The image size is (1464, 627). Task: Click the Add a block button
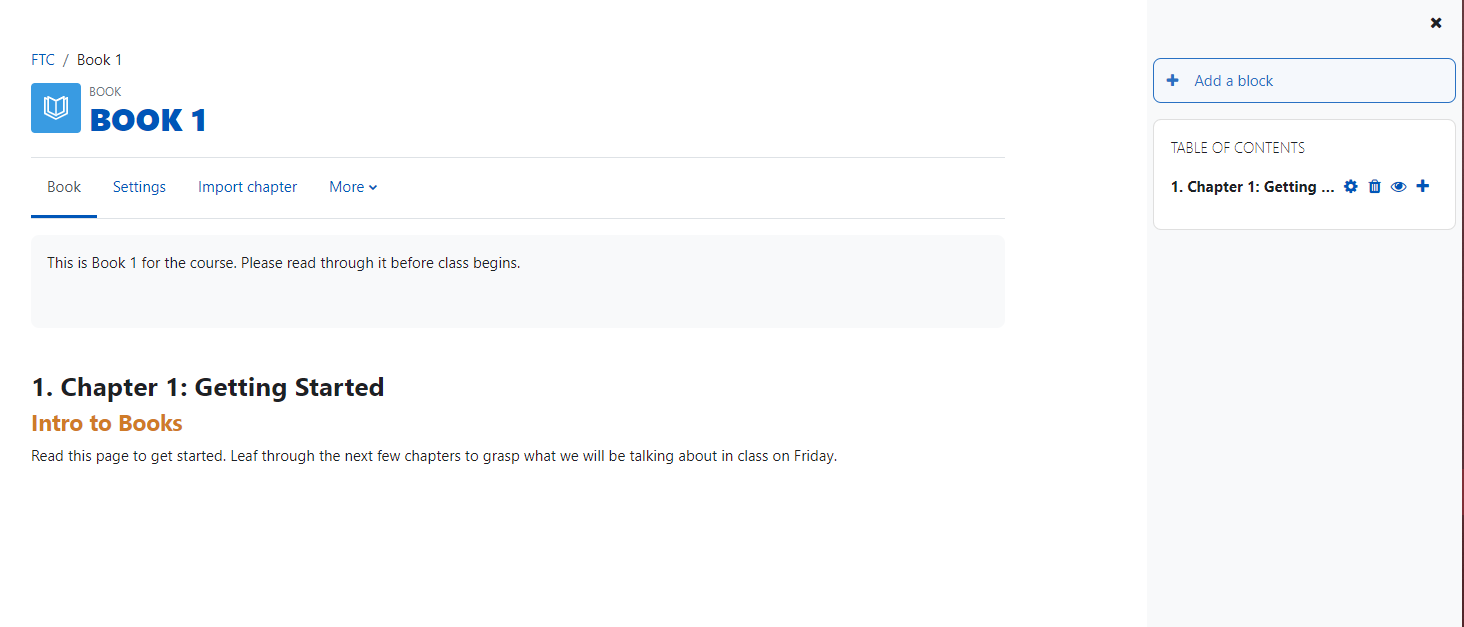tap(1304, 81)
